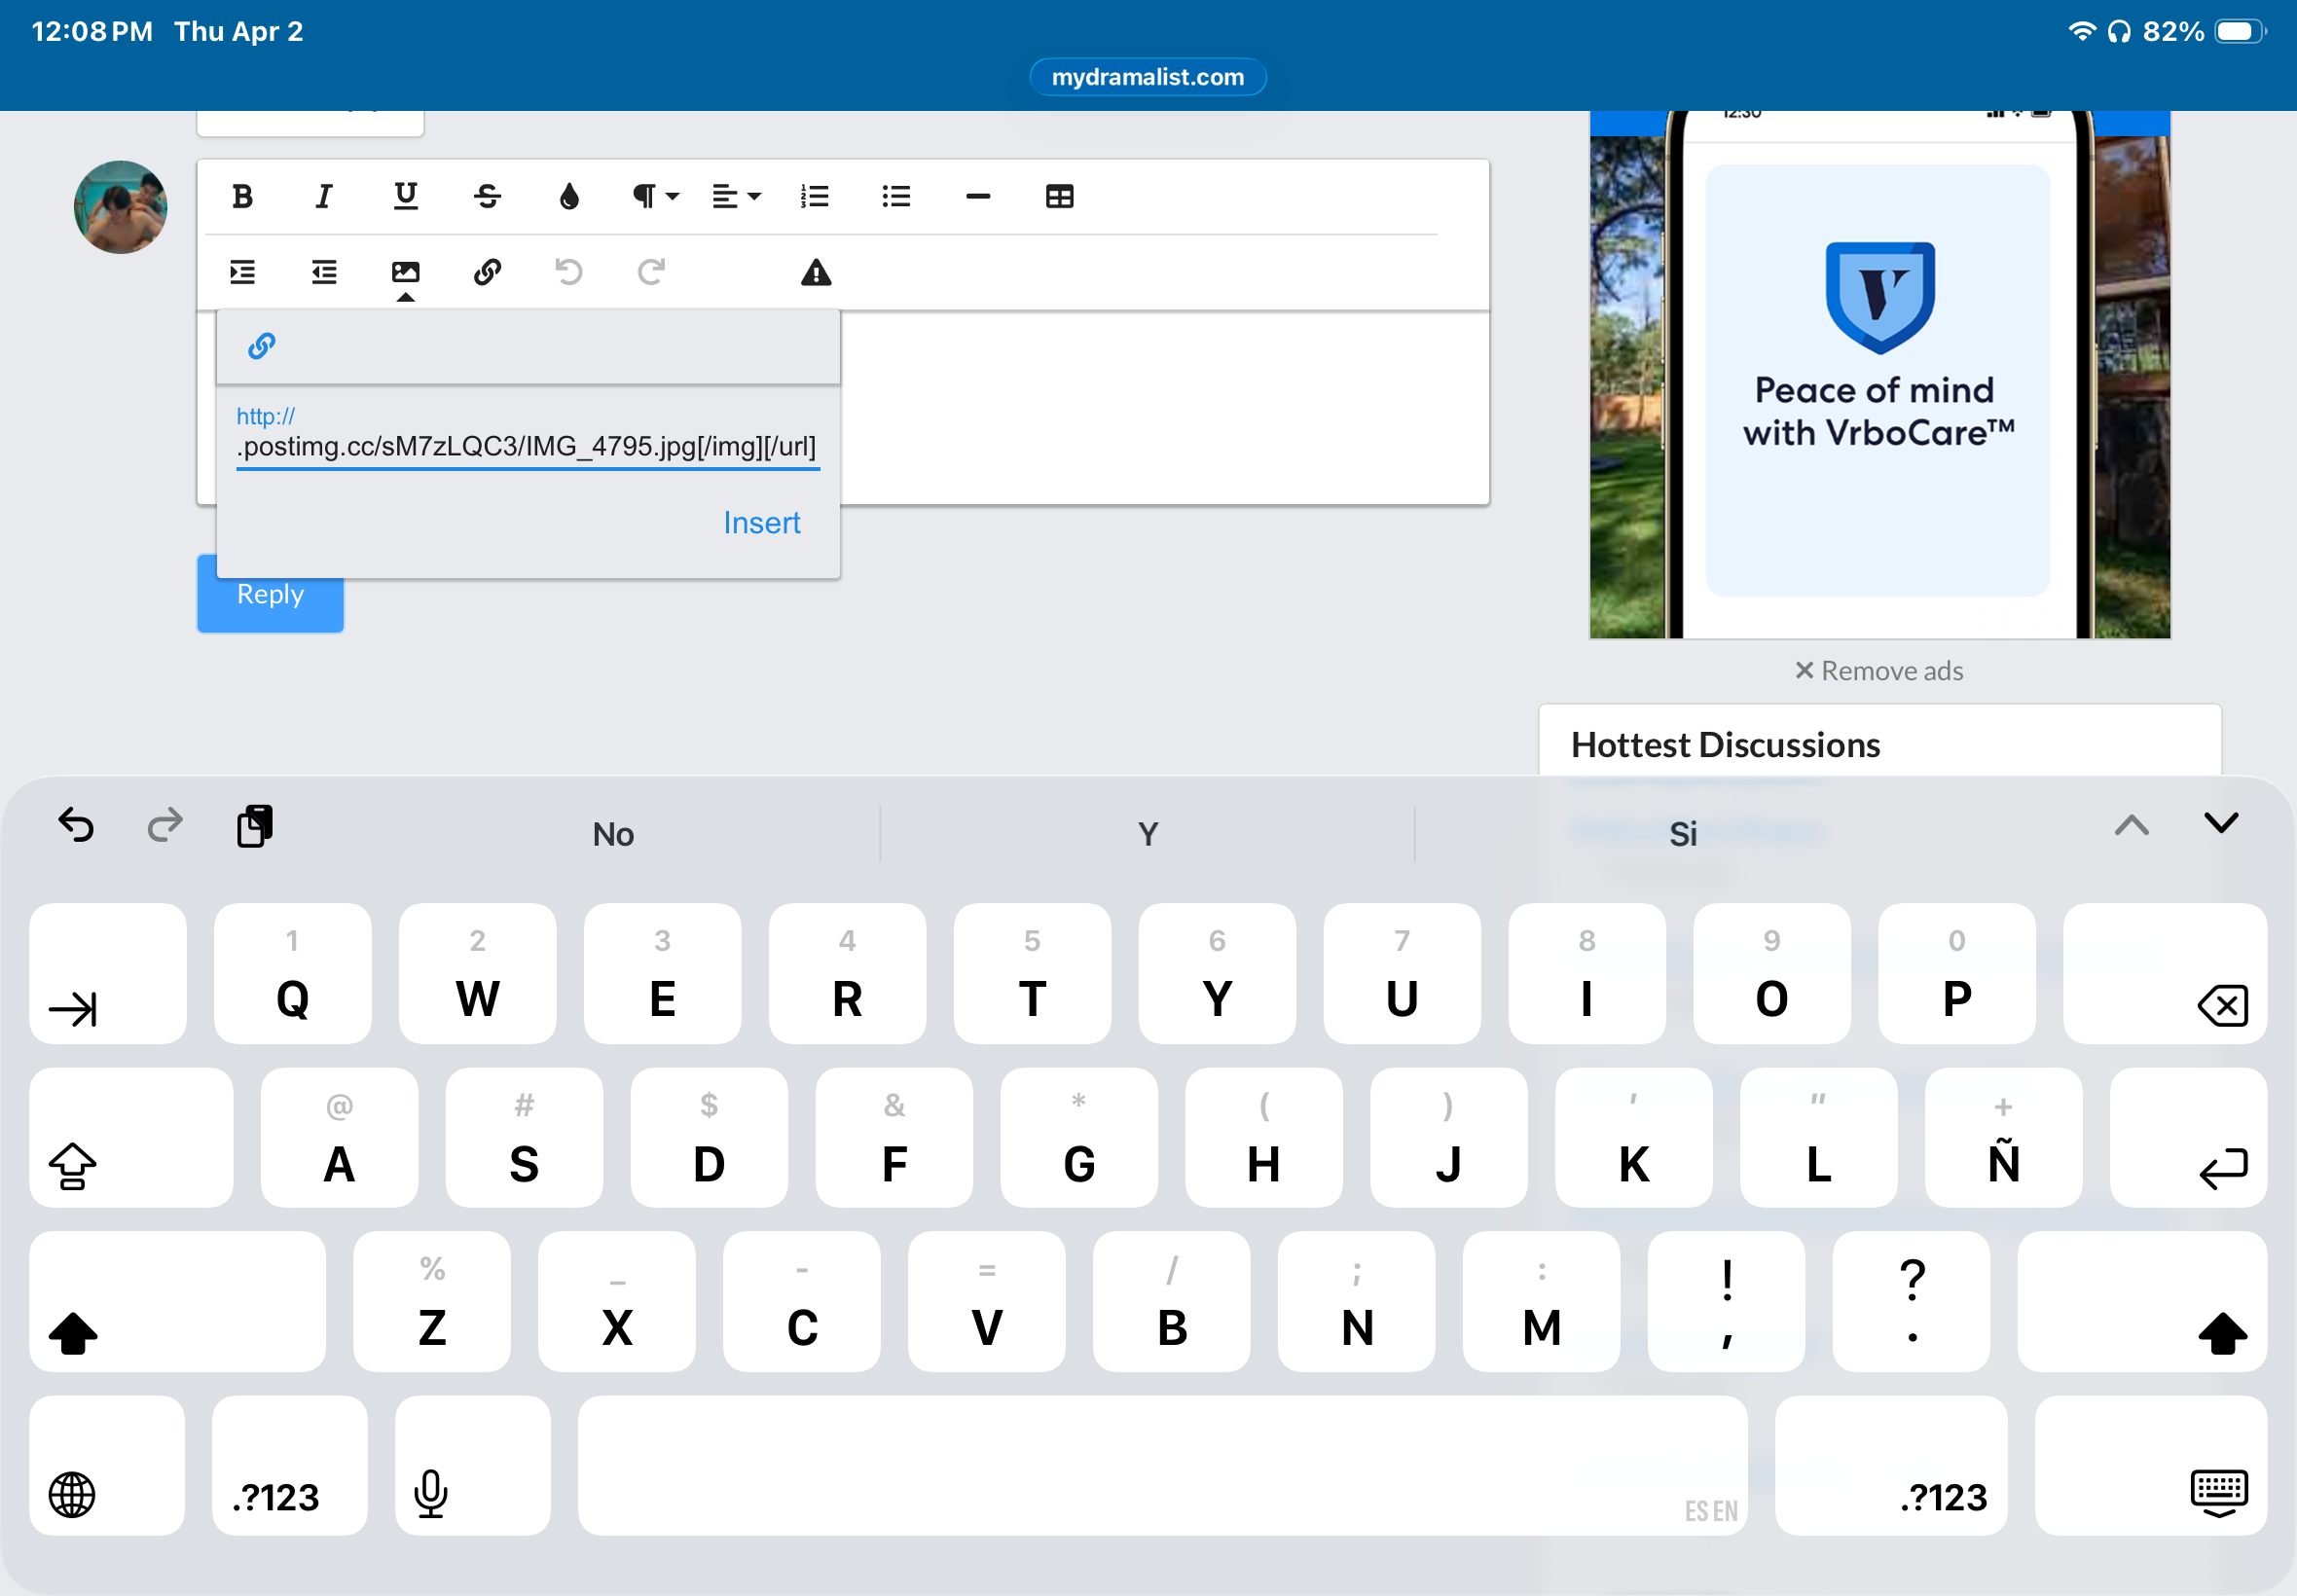The width and height of the screenshot is (2297, 1596).
Task: Open the text color droplet tool
Action: (569, 196)
